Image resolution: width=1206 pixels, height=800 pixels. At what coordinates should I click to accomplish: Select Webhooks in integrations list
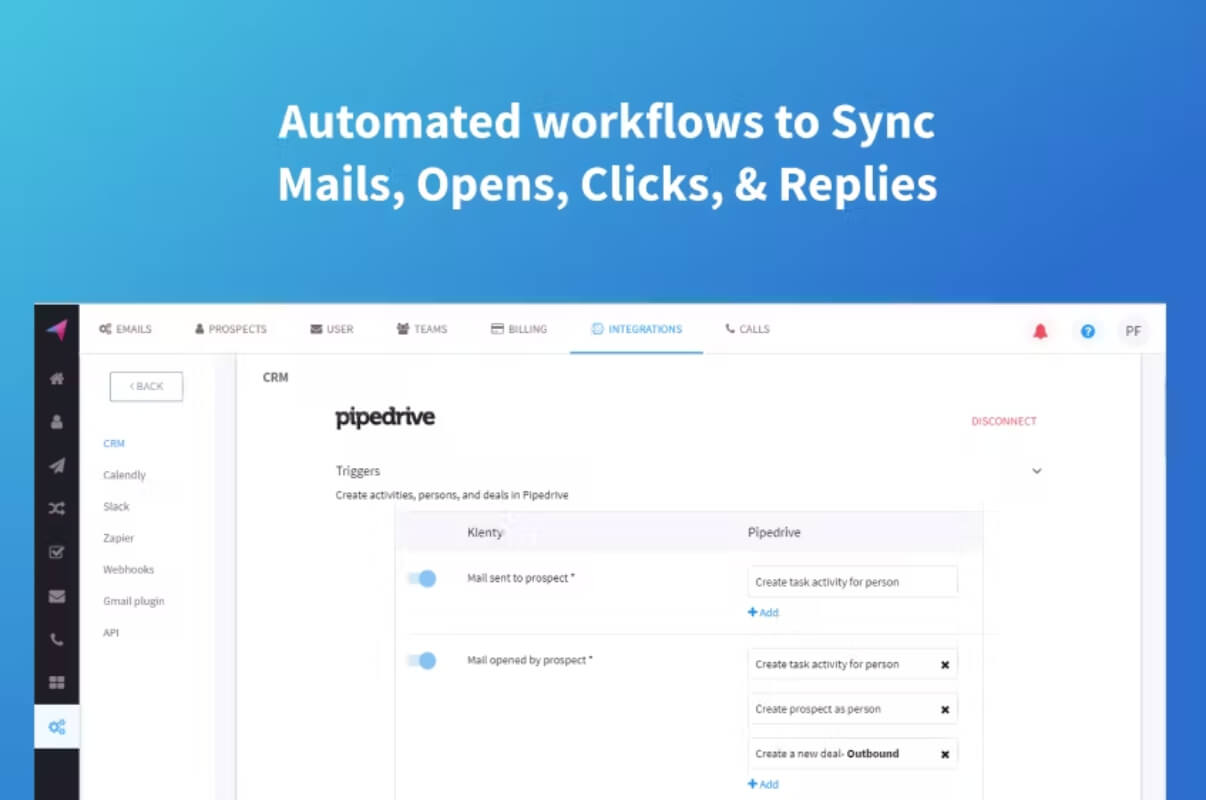128,569
